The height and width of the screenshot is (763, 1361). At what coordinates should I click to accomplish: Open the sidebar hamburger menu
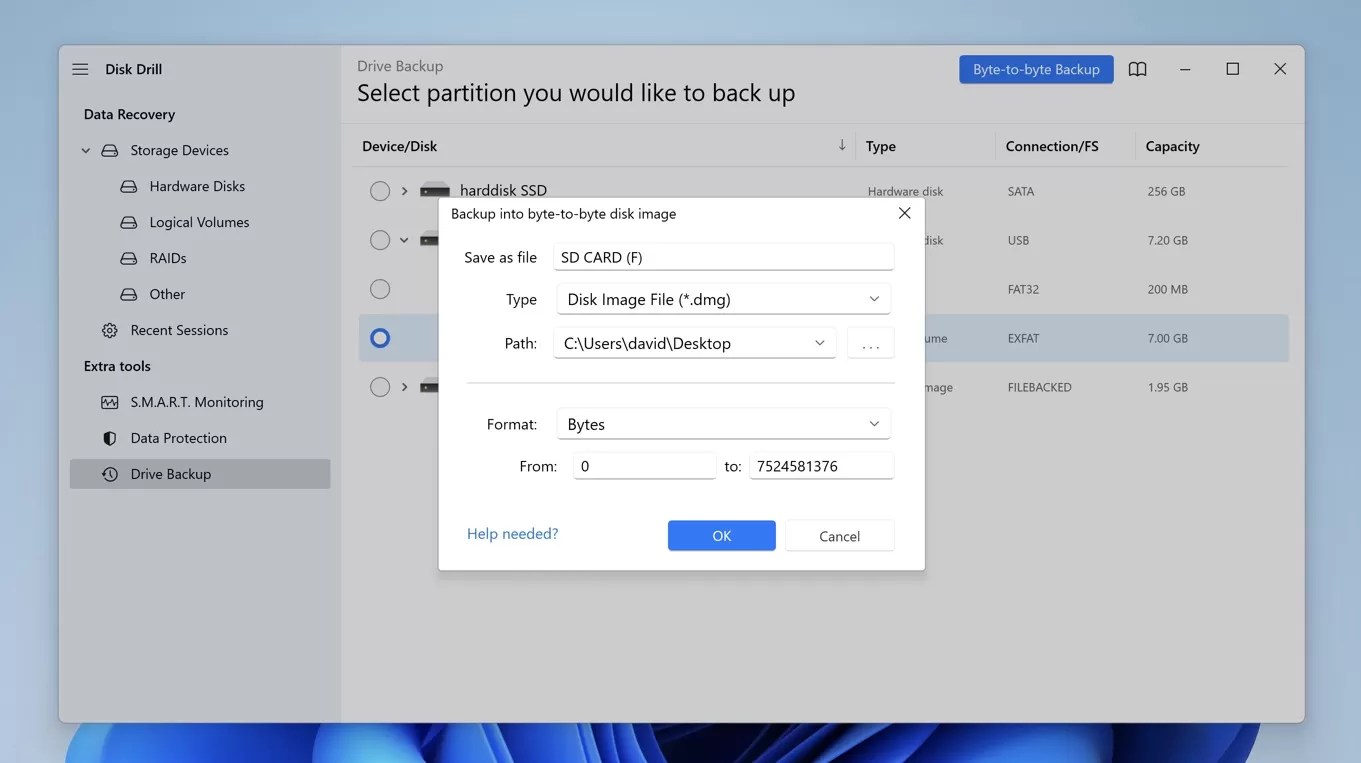79,69
